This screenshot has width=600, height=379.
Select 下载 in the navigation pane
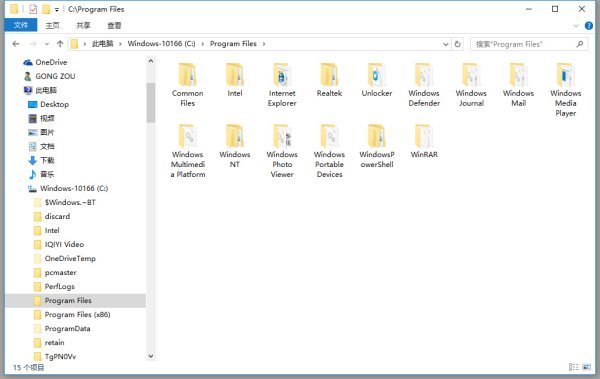pyautogui.click(x=47, y=160)
